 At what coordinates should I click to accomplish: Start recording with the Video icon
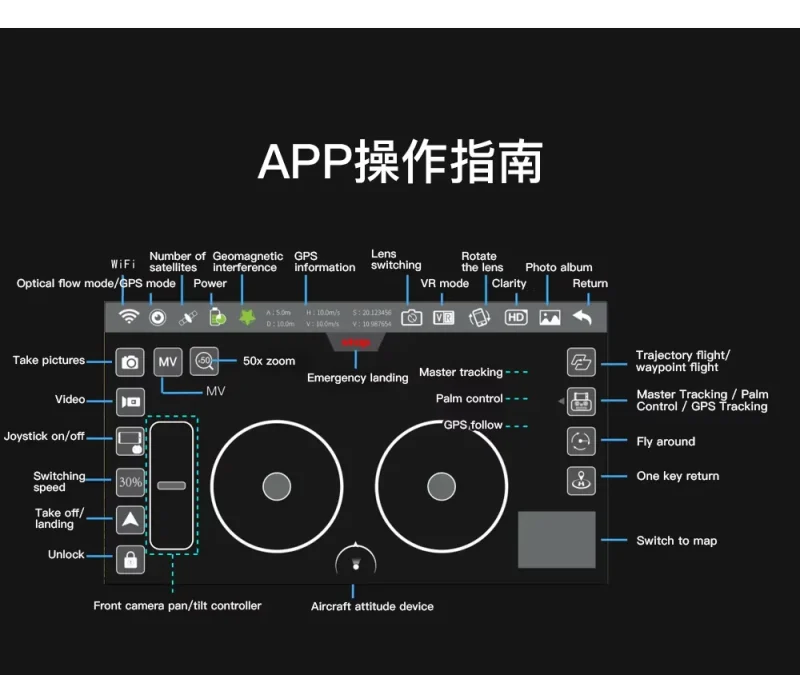(130, 402)
